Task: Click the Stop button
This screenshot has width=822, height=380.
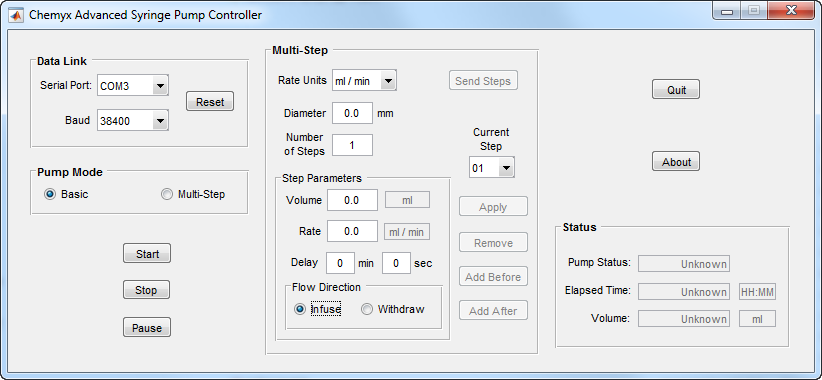Action: pos(146,290)
